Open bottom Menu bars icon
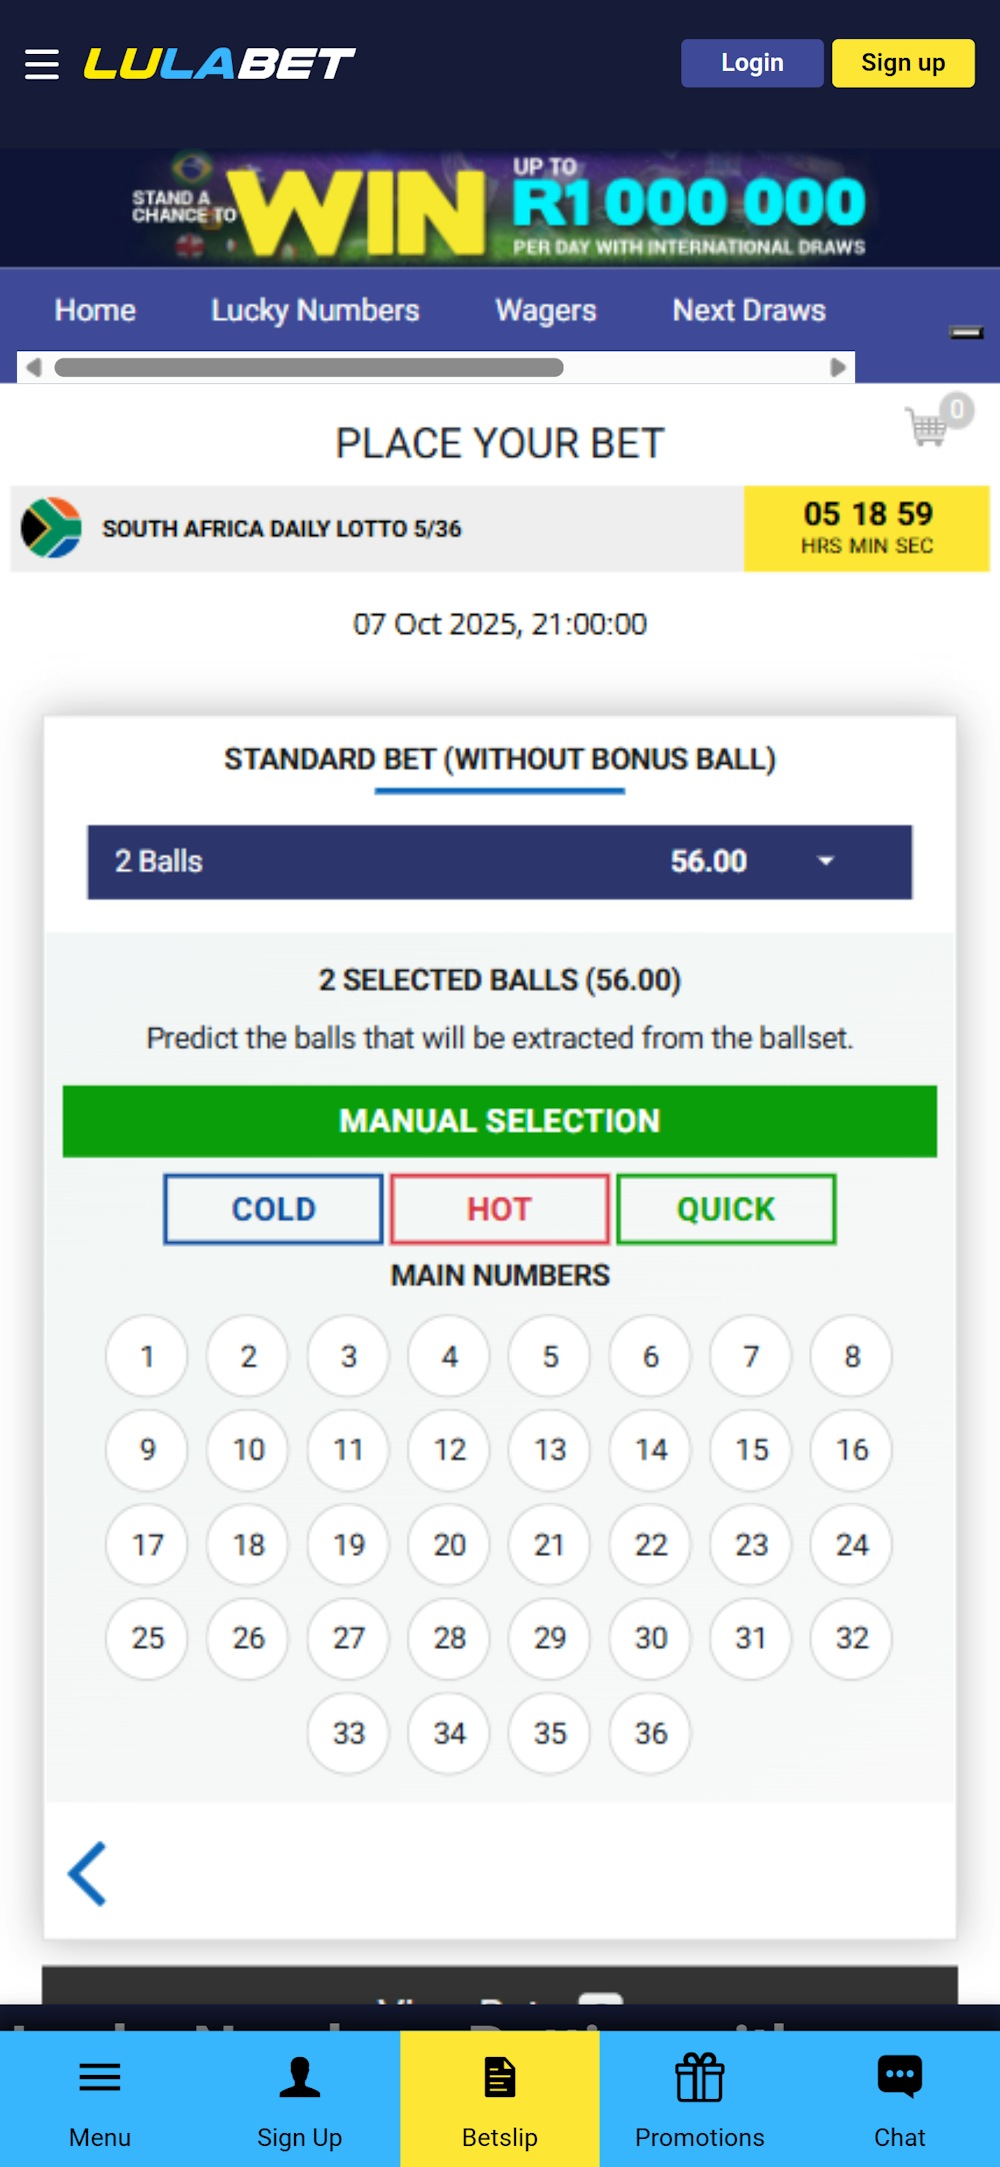The width and height of the screenshot is (1000, 2167). coord(100,2076)
